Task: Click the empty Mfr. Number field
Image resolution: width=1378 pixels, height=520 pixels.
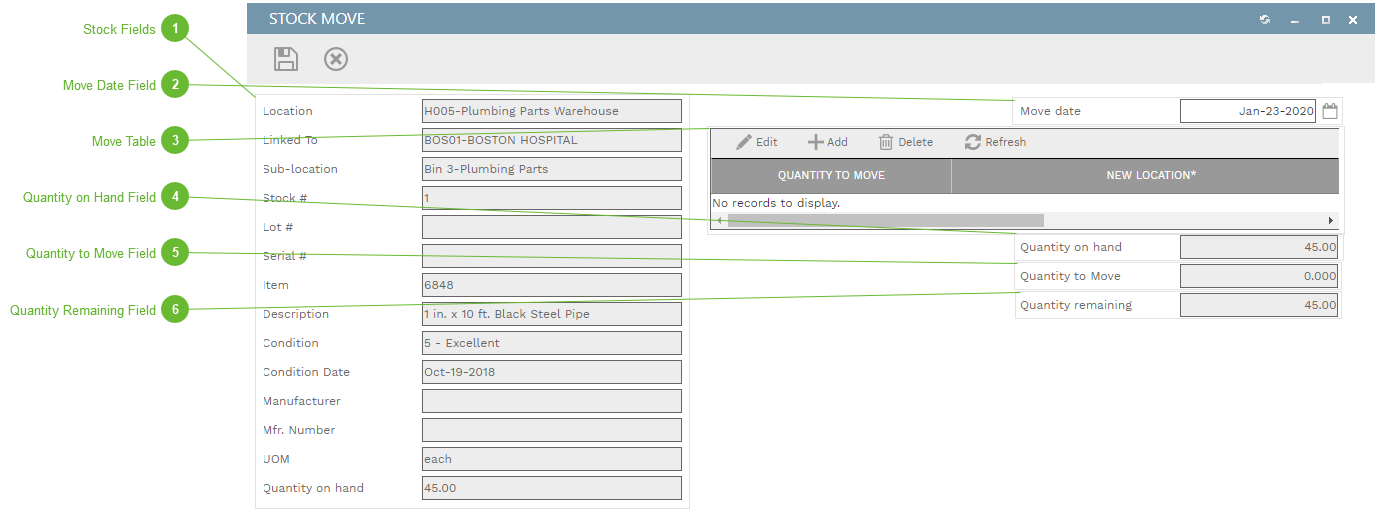Action: click(x=552, y=430)
